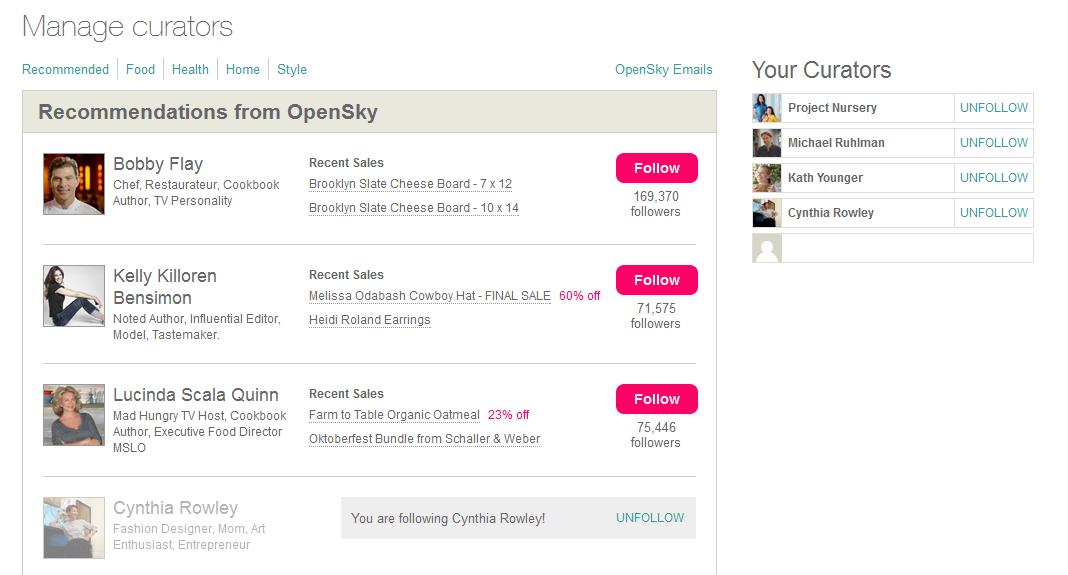Open the Health category tab
Image resolution: width=1068 pixels, height=575 pixels.
click(190, 69)
